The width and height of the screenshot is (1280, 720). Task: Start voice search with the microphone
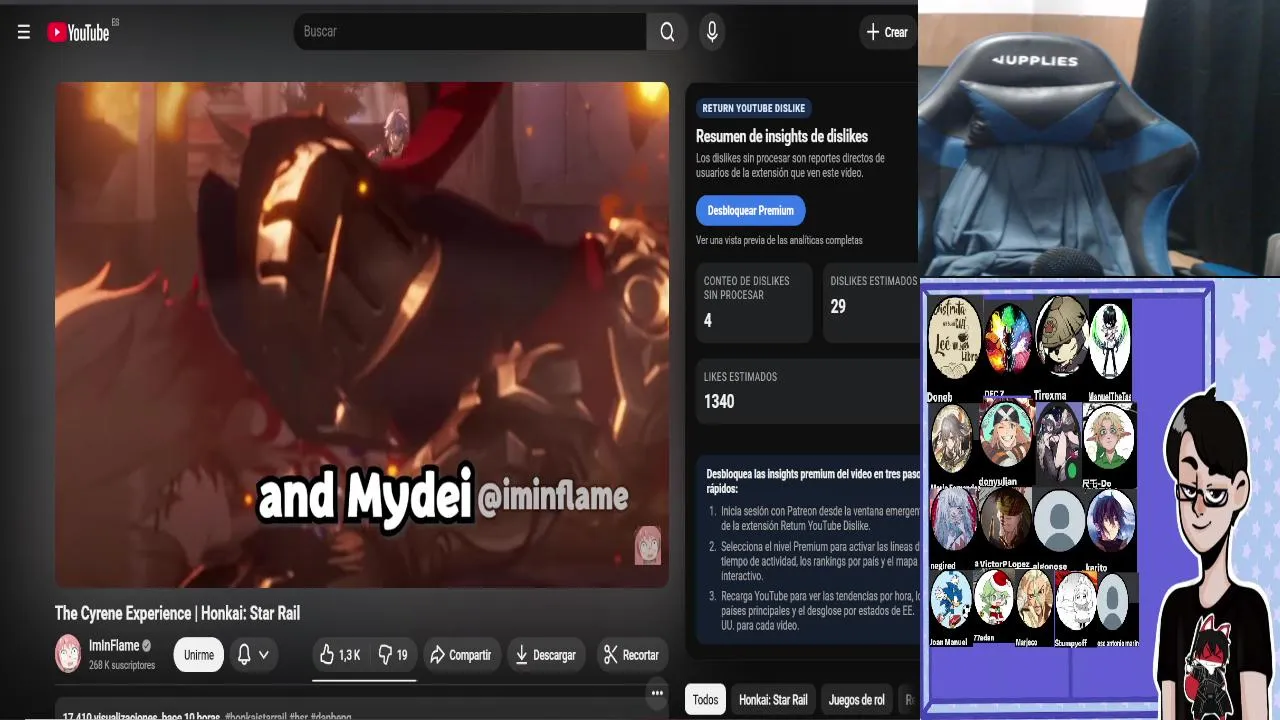coord(712,32)
